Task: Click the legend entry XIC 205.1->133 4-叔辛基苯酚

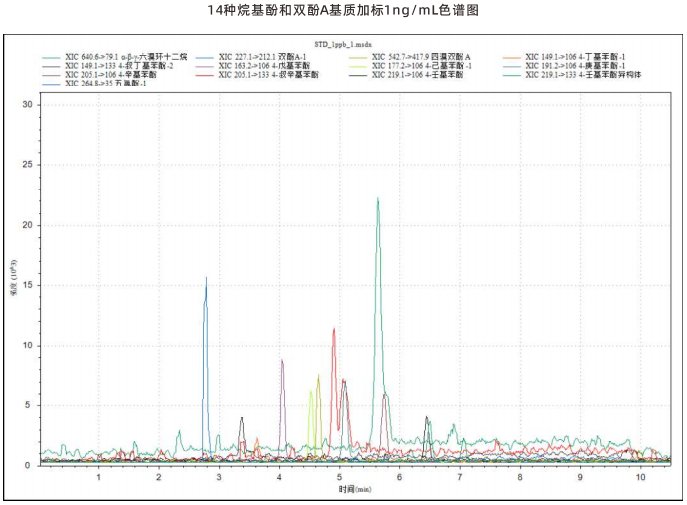Action: [x=257, y=74]
